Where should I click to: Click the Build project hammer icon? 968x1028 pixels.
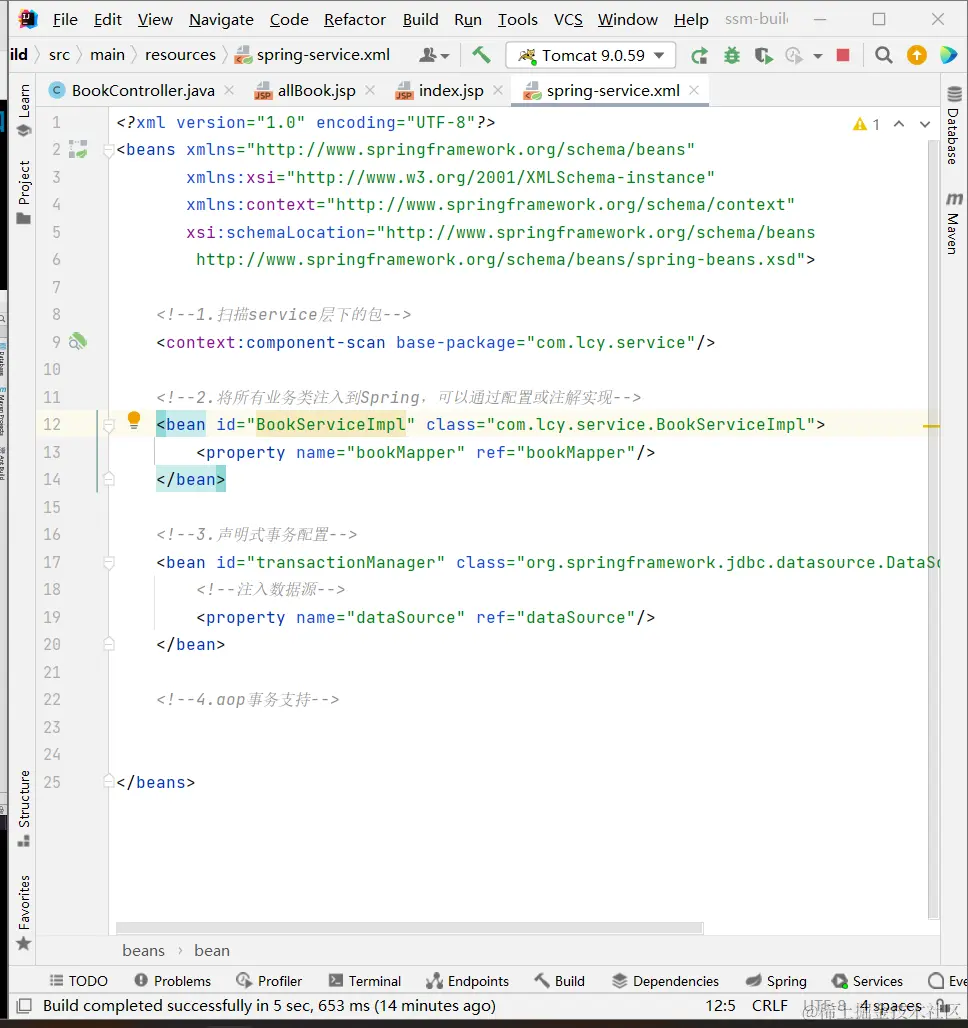pos(481,55)
